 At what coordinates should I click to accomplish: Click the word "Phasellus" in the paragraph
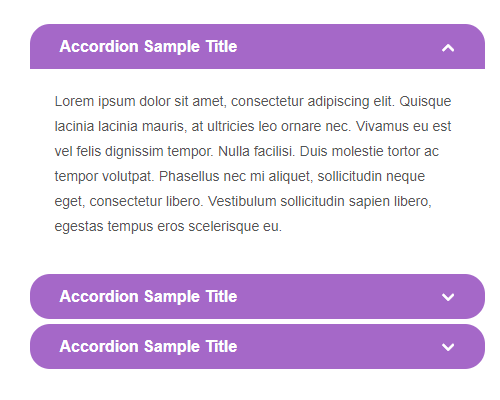pyautogui.click(x=189, y=176)
